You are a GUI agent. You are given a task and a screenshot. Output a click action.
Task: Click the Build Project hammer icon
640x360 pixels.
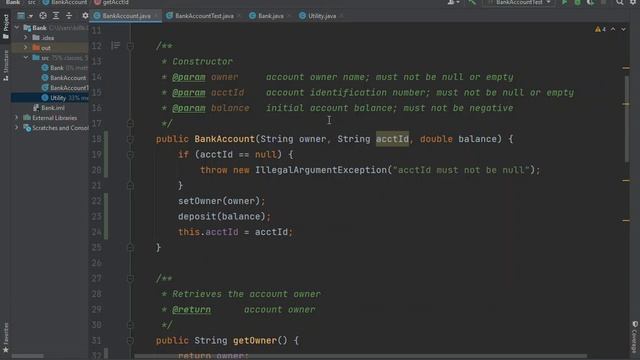472,2
